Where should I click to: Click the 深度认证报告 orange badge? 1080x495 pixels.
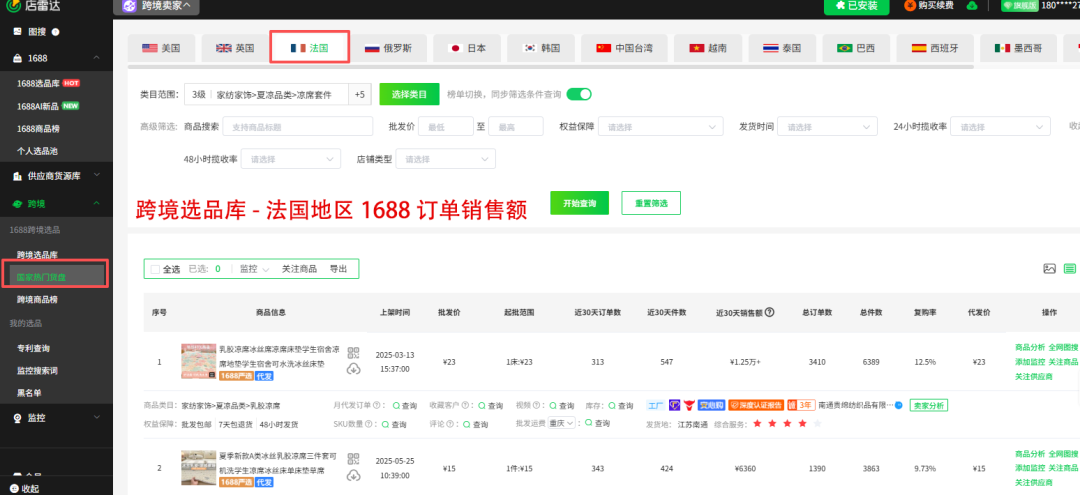(x=756, y=405)
